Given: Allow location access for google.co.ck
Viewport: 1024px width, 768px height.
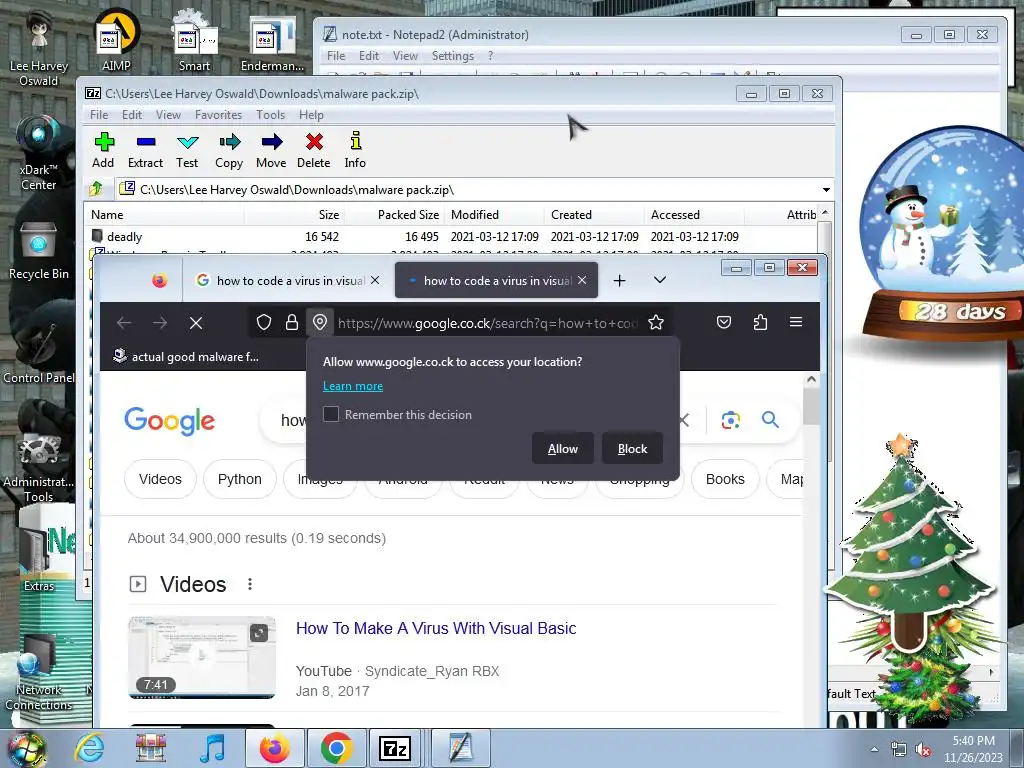Looking at the screenshot, I should click(x=563, y=449).
